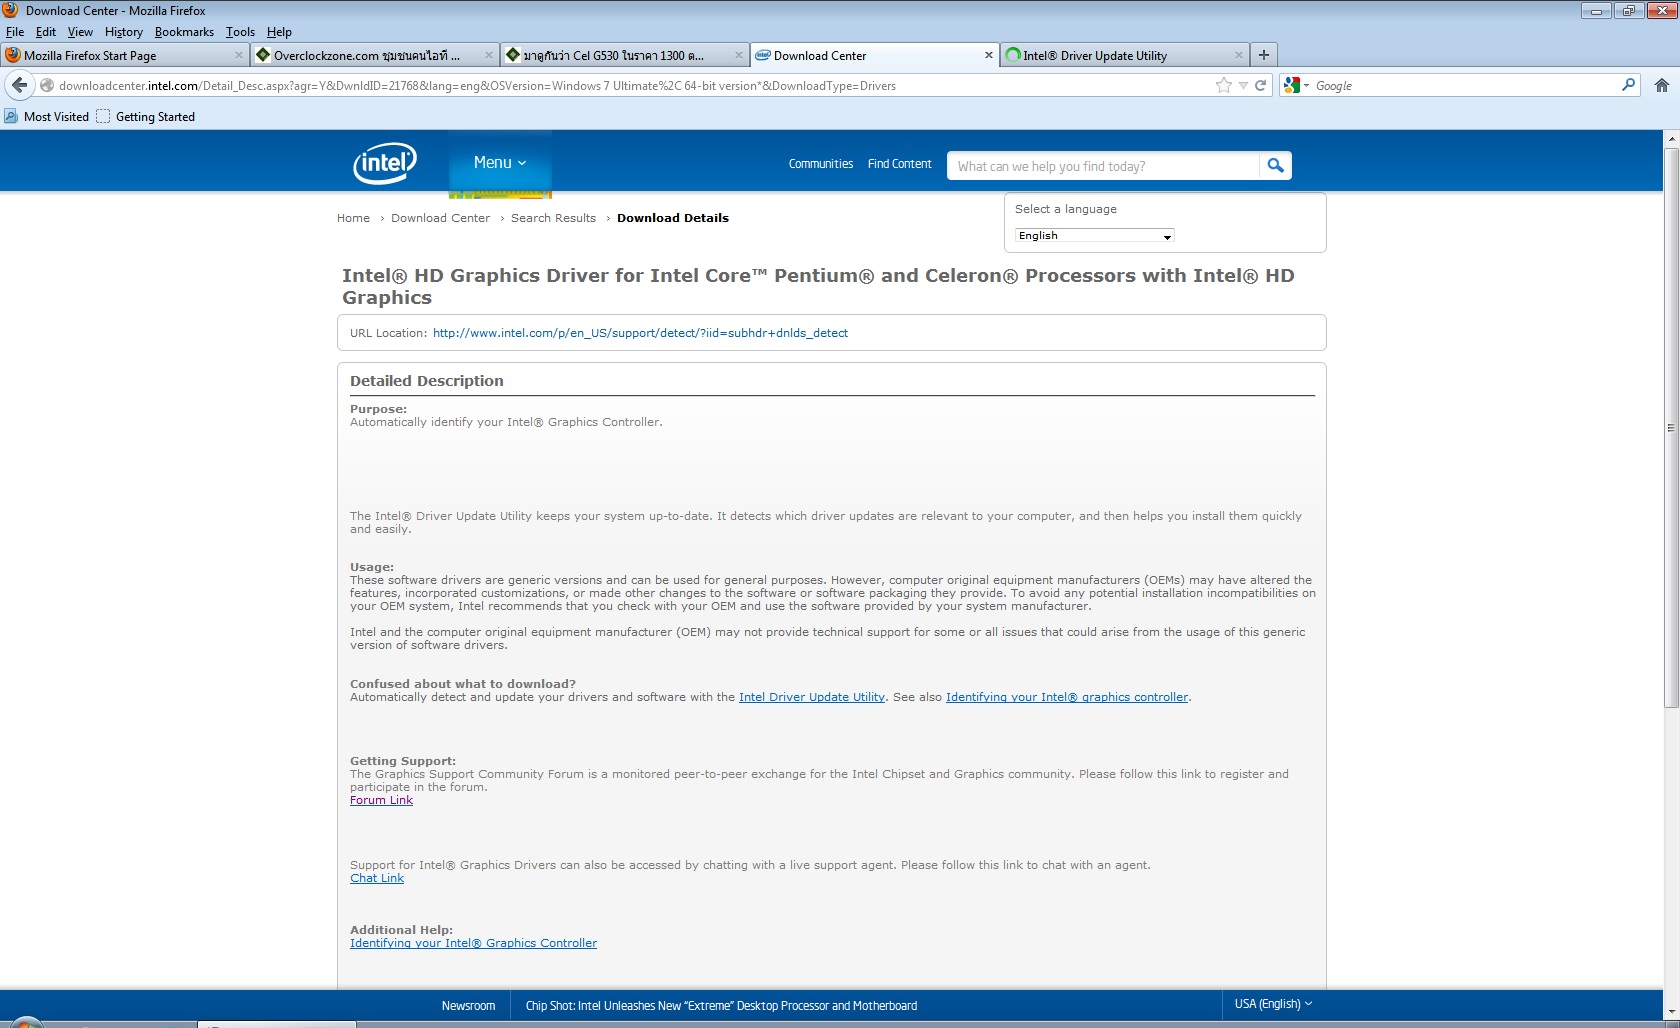This screenshot has width=1680, height=1028.
Task: Close the Download Center tab
Action: click(x=988, y=55)
